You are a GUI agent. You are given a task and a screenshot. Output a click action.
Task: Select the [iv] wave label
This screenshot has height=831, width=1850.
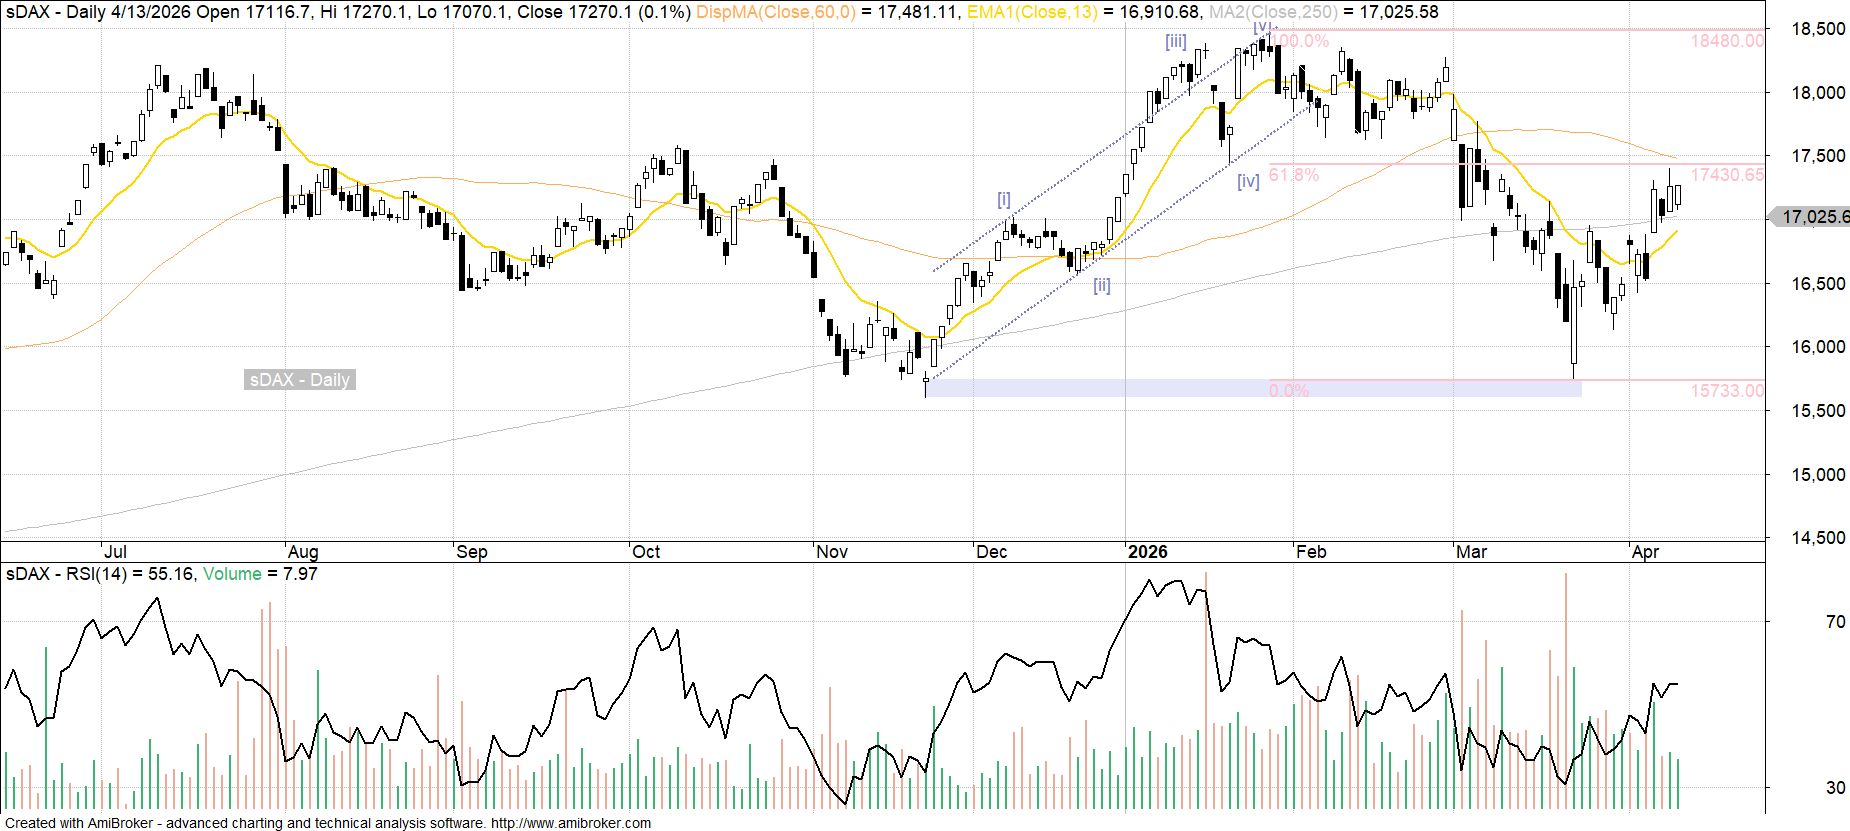pos(1247,181)
